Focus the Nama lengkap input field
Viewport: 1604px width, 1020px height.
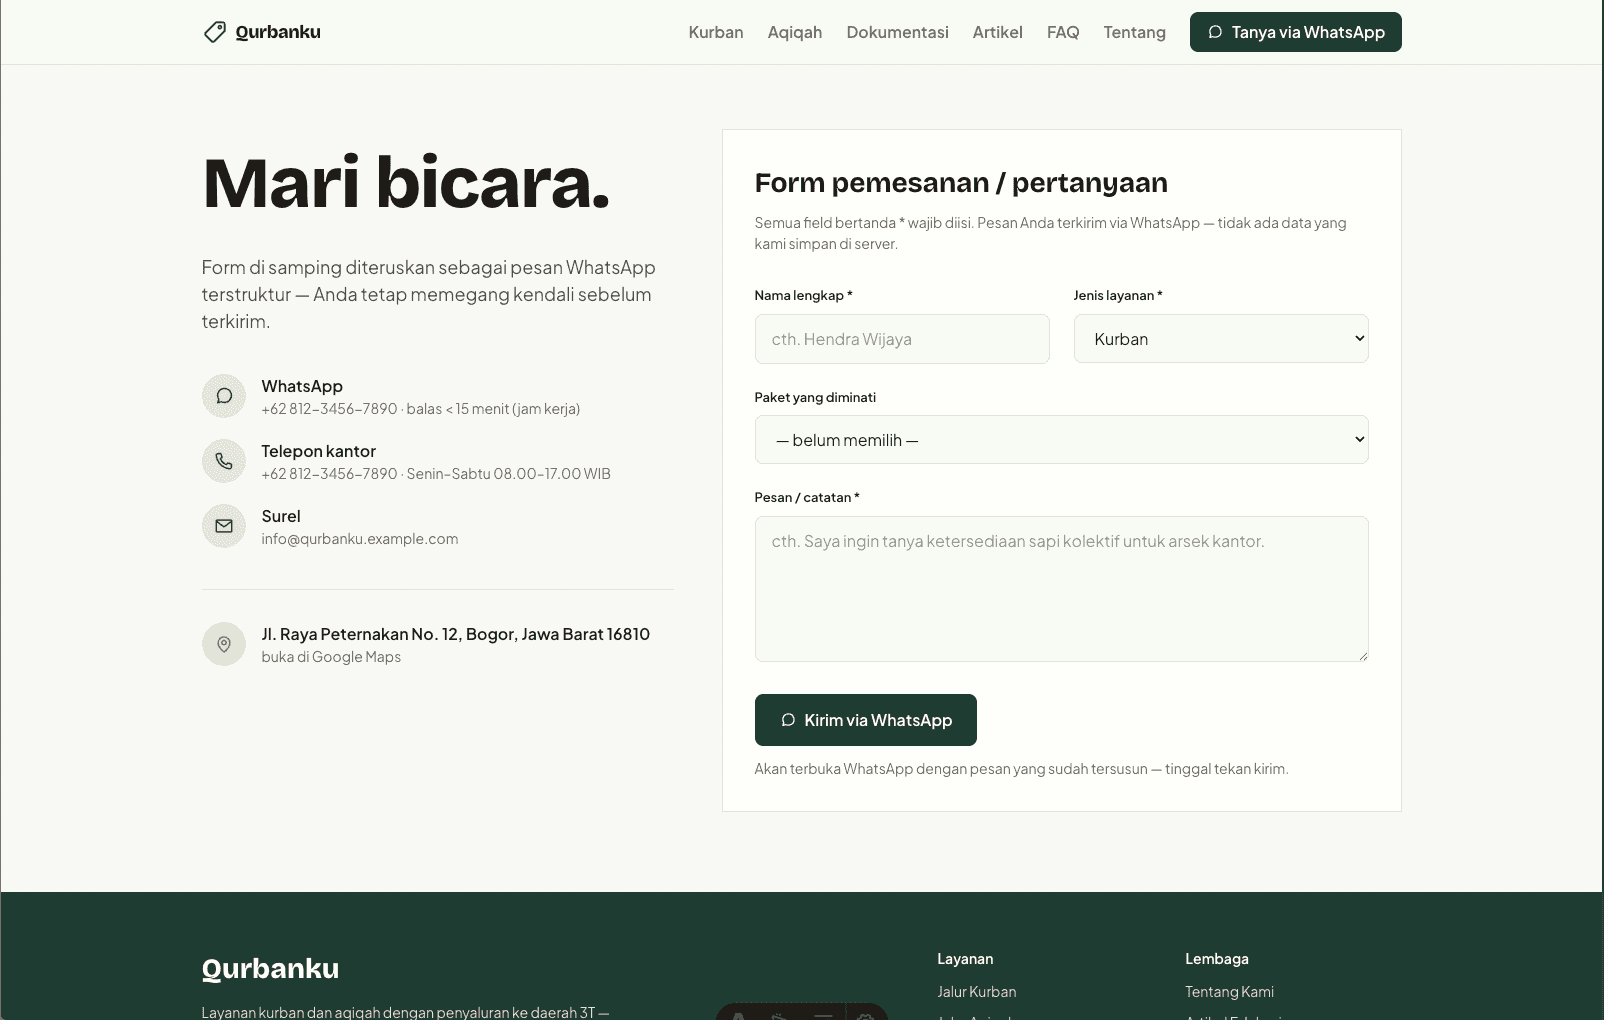coord(902,339)
